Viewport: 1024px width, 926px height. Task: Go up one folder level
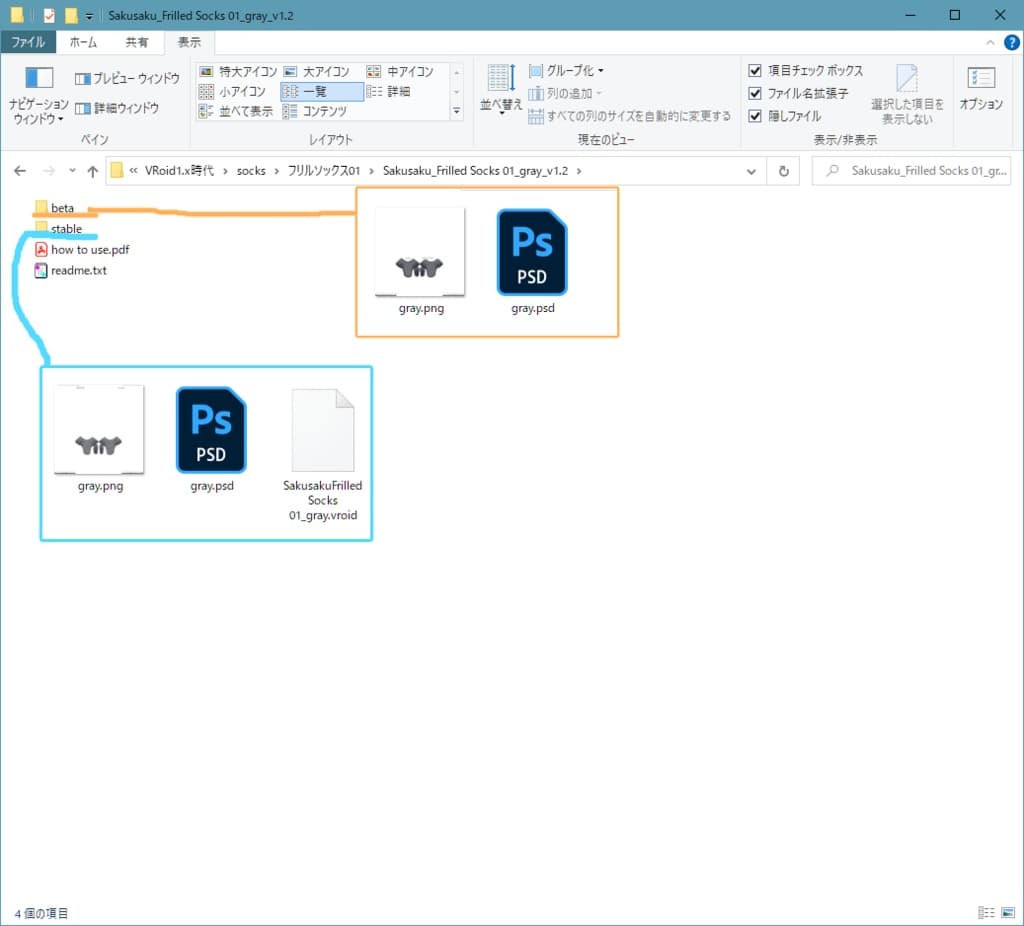tap(93, 171)
